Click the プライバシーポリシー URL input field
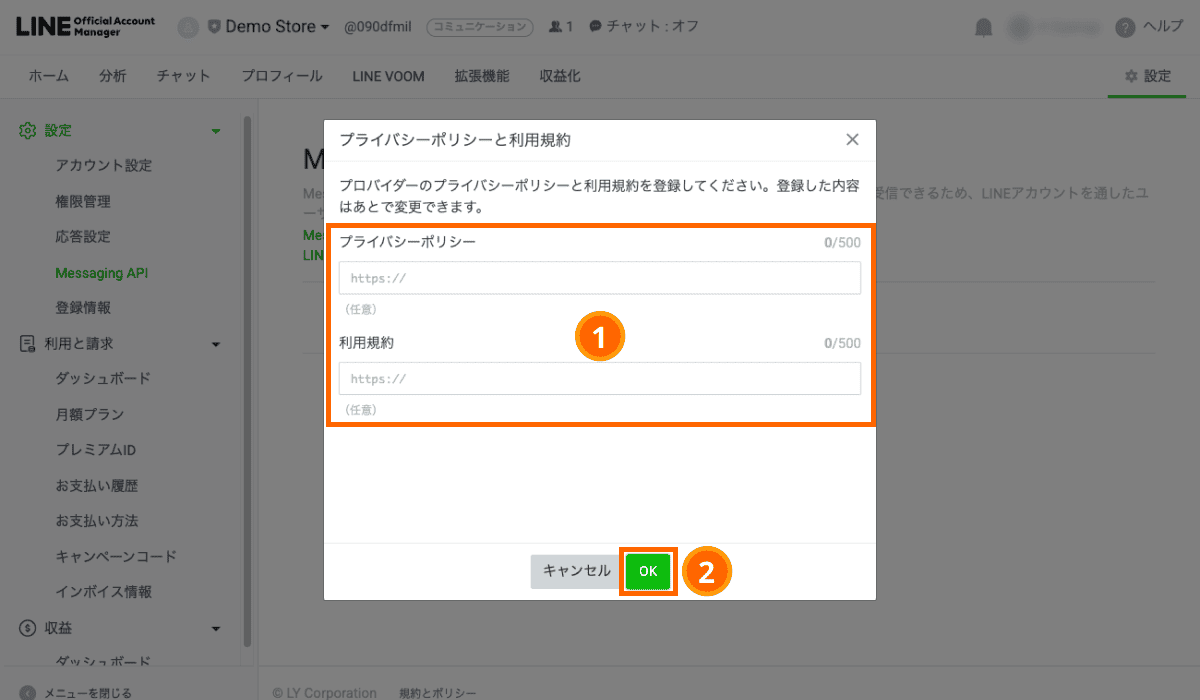 point(600,278)
